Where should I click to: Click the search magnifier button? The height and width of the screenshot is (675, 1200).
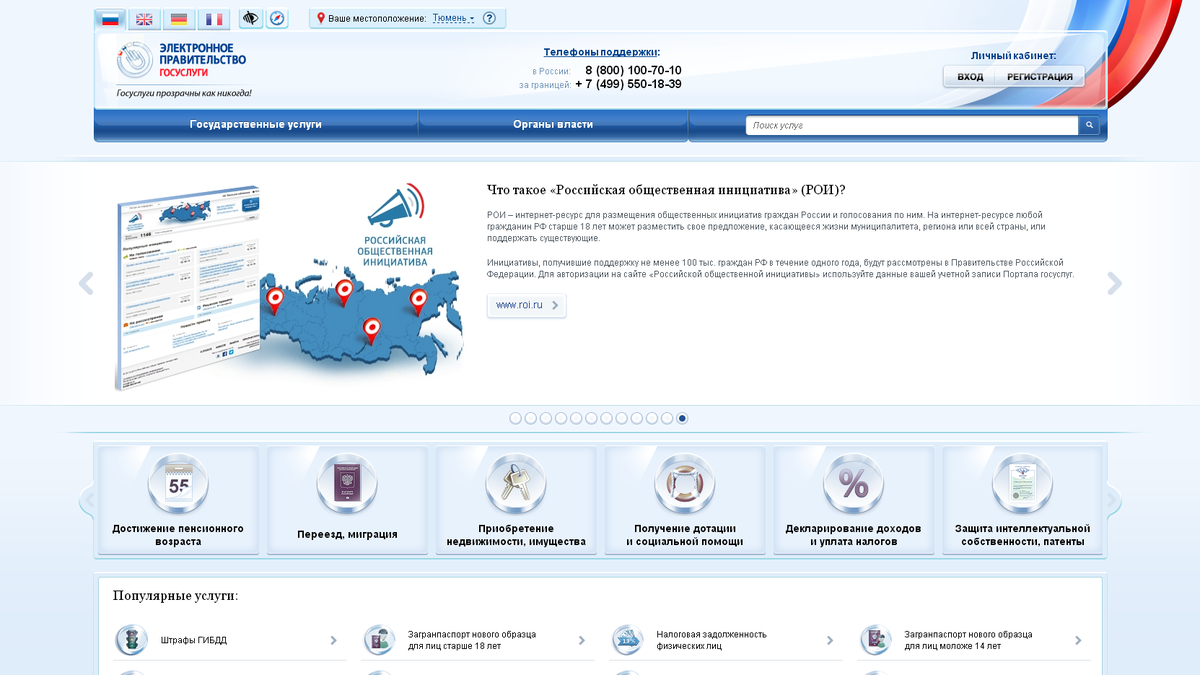(1090, 126)
